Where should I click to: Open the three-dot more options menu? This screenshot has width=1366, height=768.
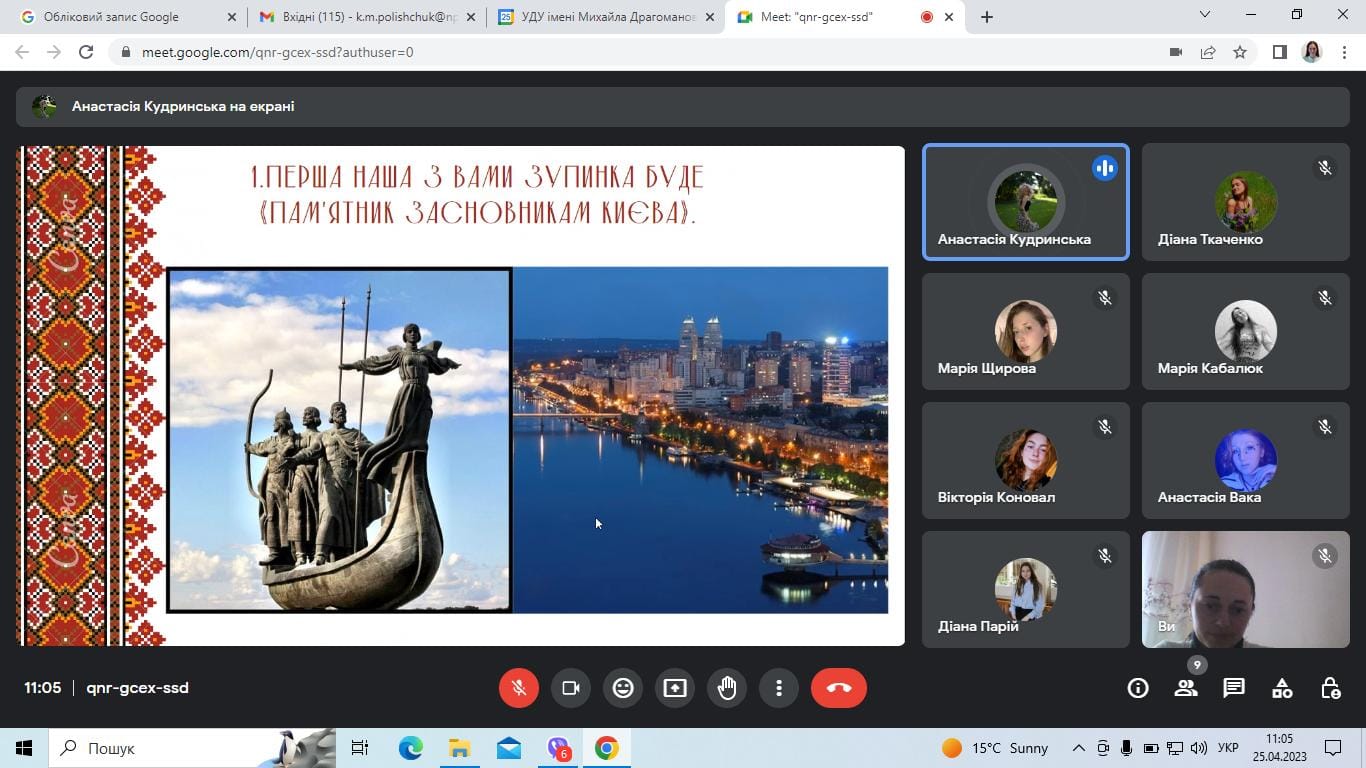coord(779,688)
